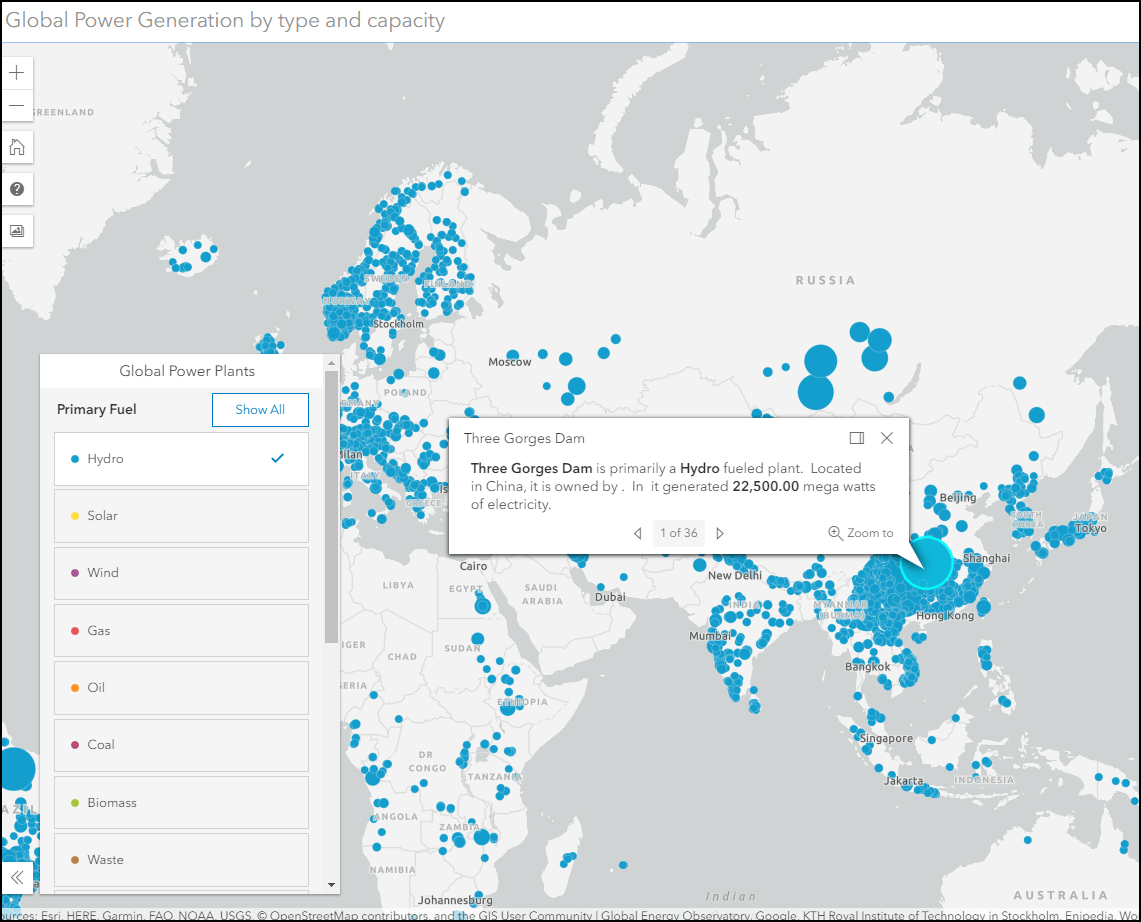Screen dimensions: 1141x922
Task: Click the Hydro checkmark icon
Action: coord(277,458)
